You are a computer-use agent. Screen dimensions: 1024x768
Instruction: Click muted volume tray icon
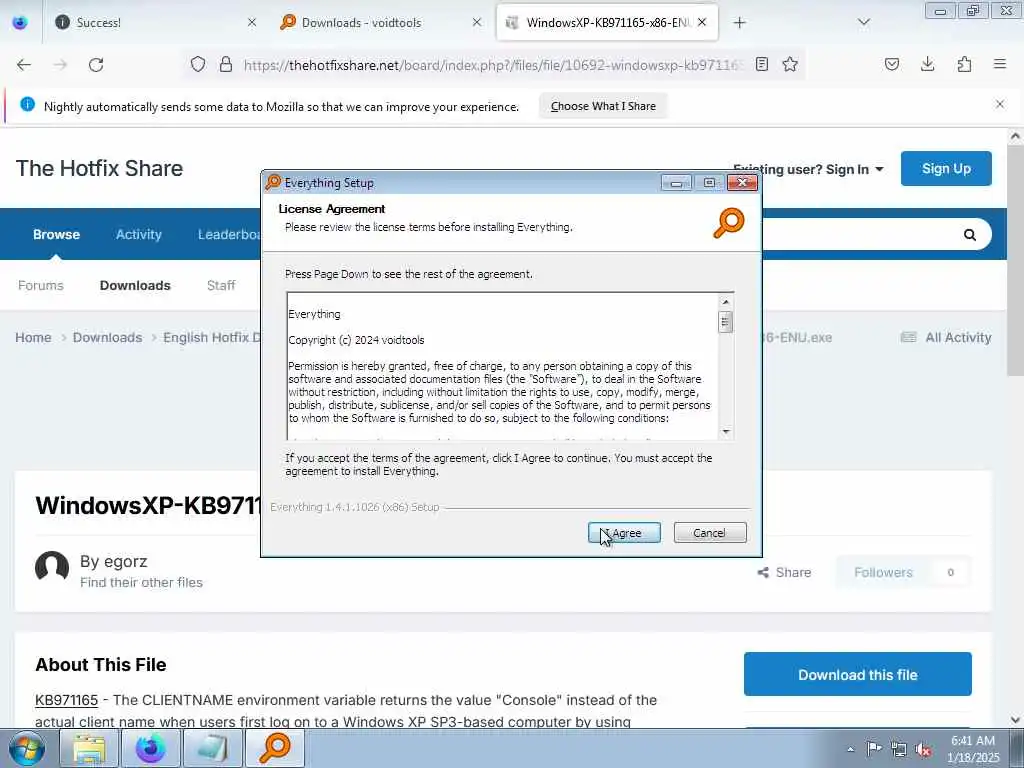923,750
